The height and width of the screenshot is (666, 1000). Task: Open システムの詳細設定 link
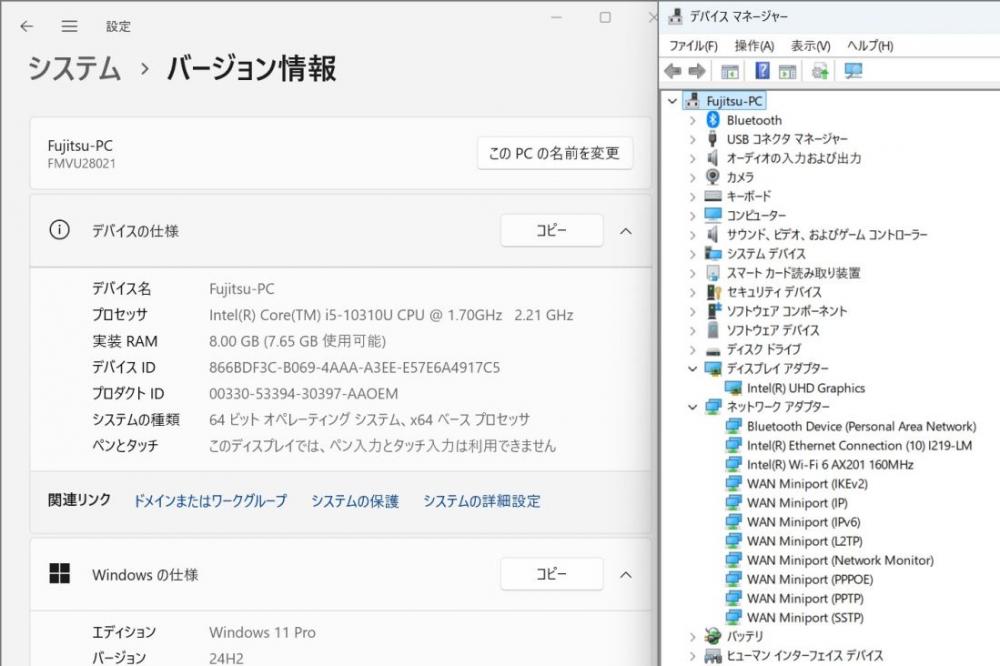pyautogui.click(x=482, y=501)
